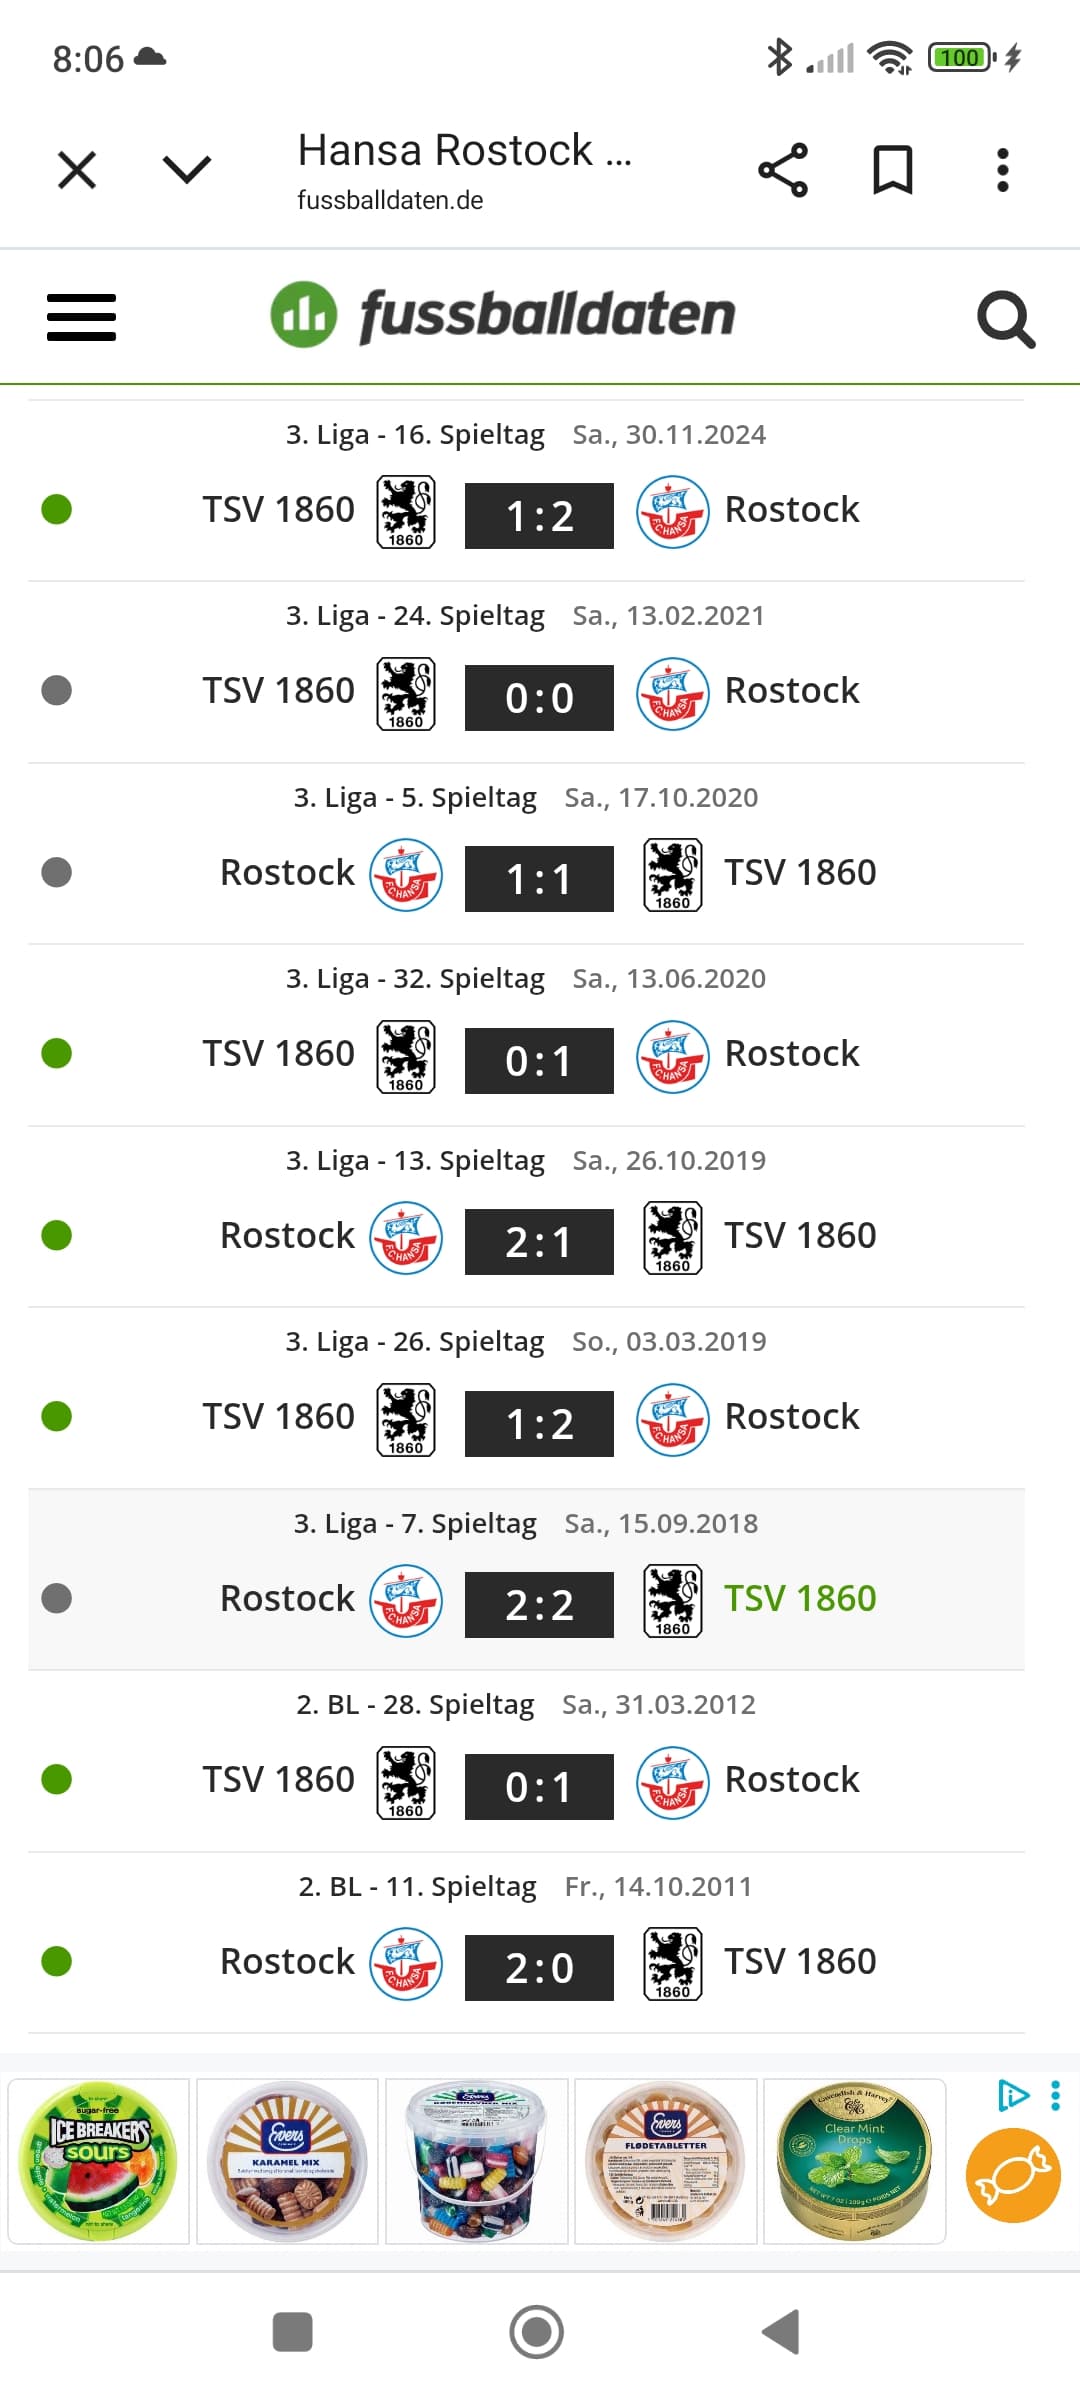Open the 0:0 score from 13.02.2021
Screen dimensions: 1080x2400
pos(539,698)
